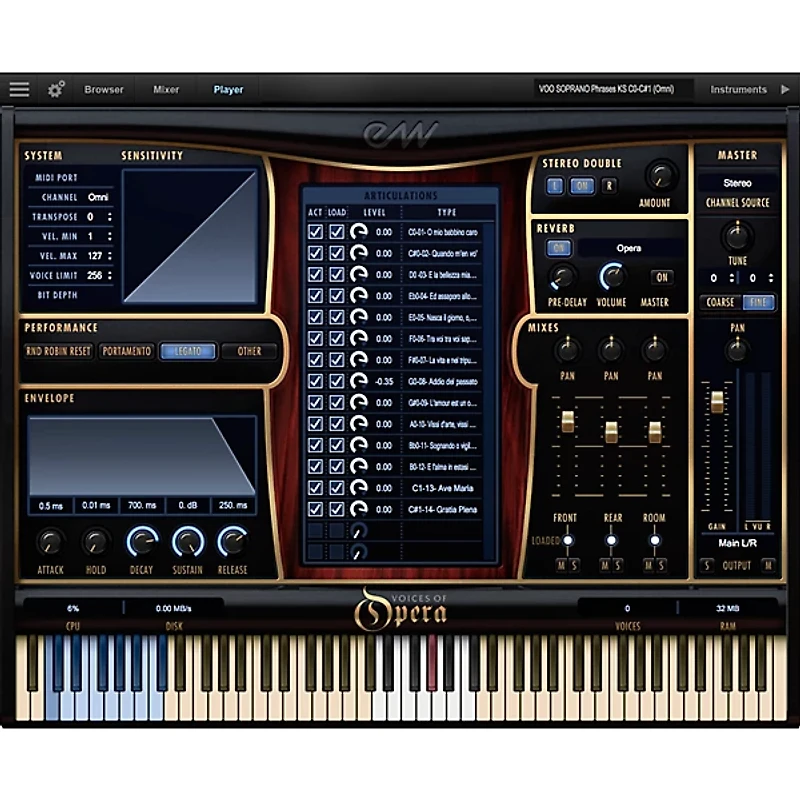
Task: Click the Master gain fader handle
Action: [x=716, y=401]
